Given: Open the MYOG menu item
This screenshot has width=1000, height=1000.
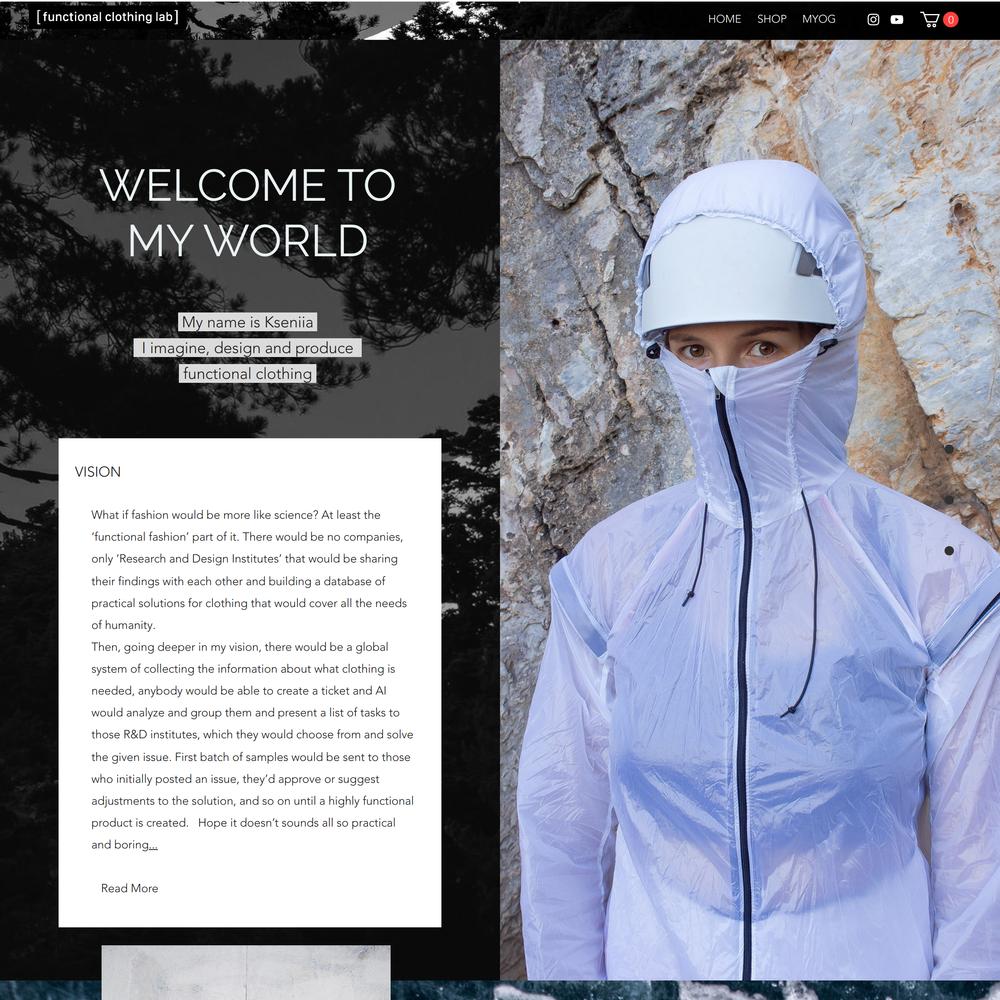Looking at the screenshot, I should tap(818, 19).
